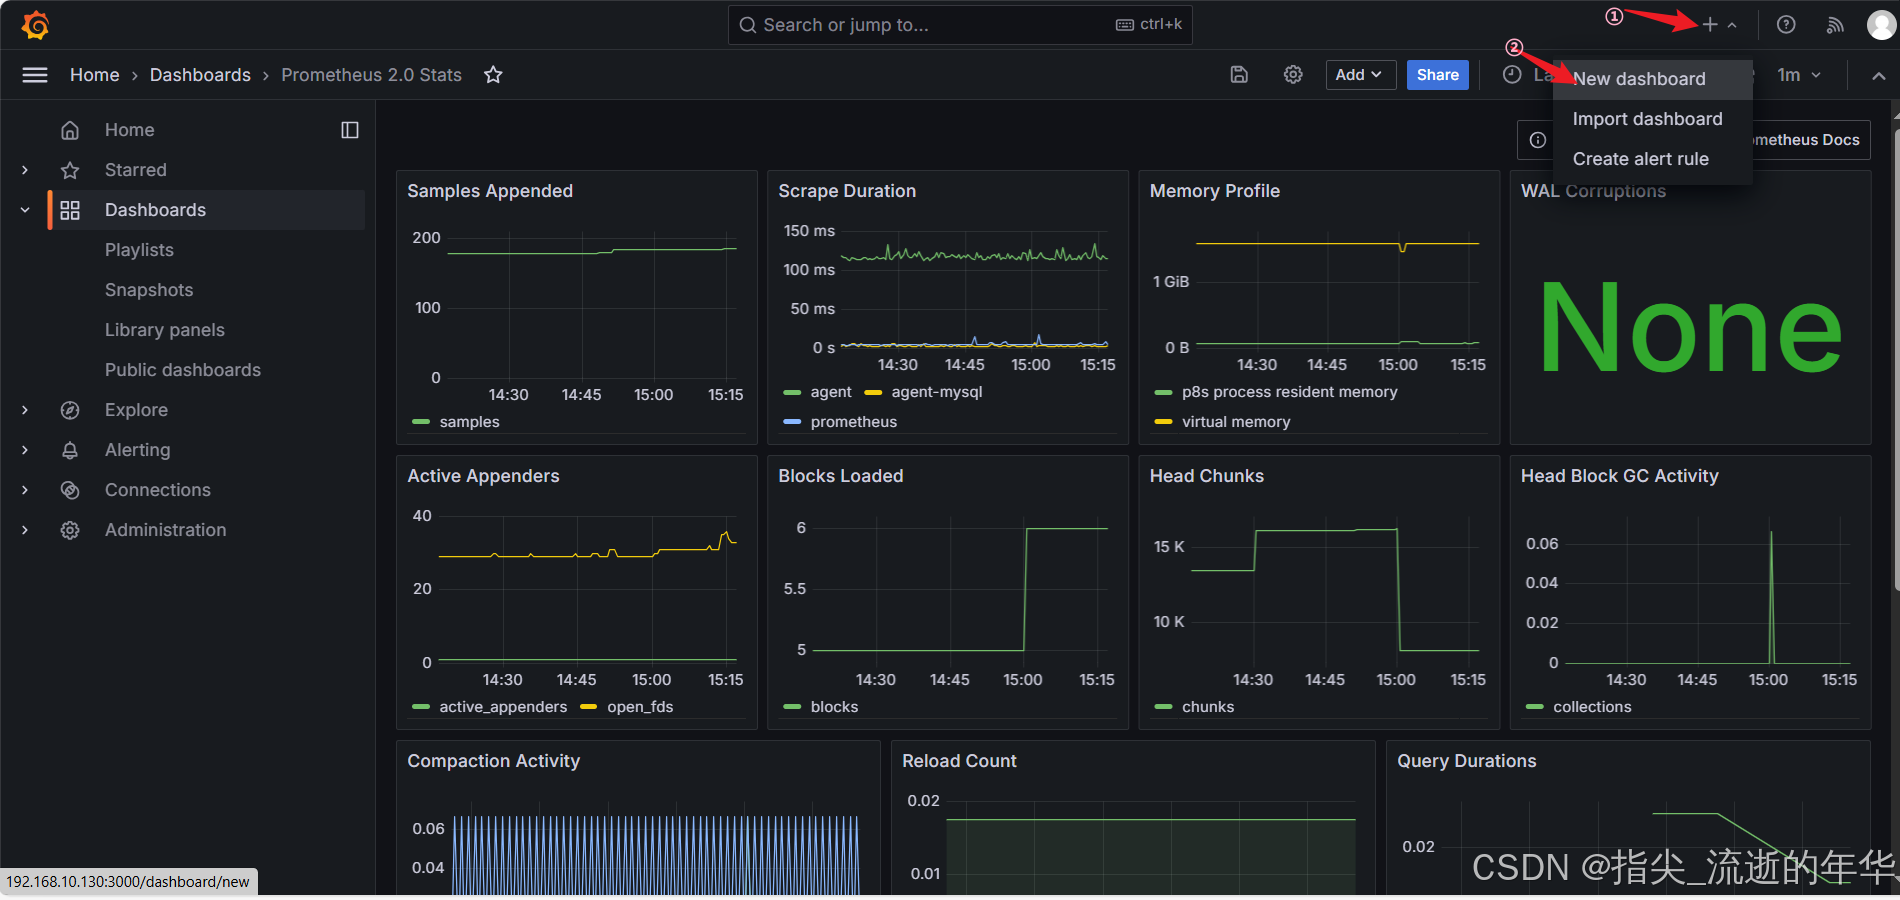Viewport: 1900px width, 900px height.
Task: Click the save dashboard icon
Action: click(1239, 75)
